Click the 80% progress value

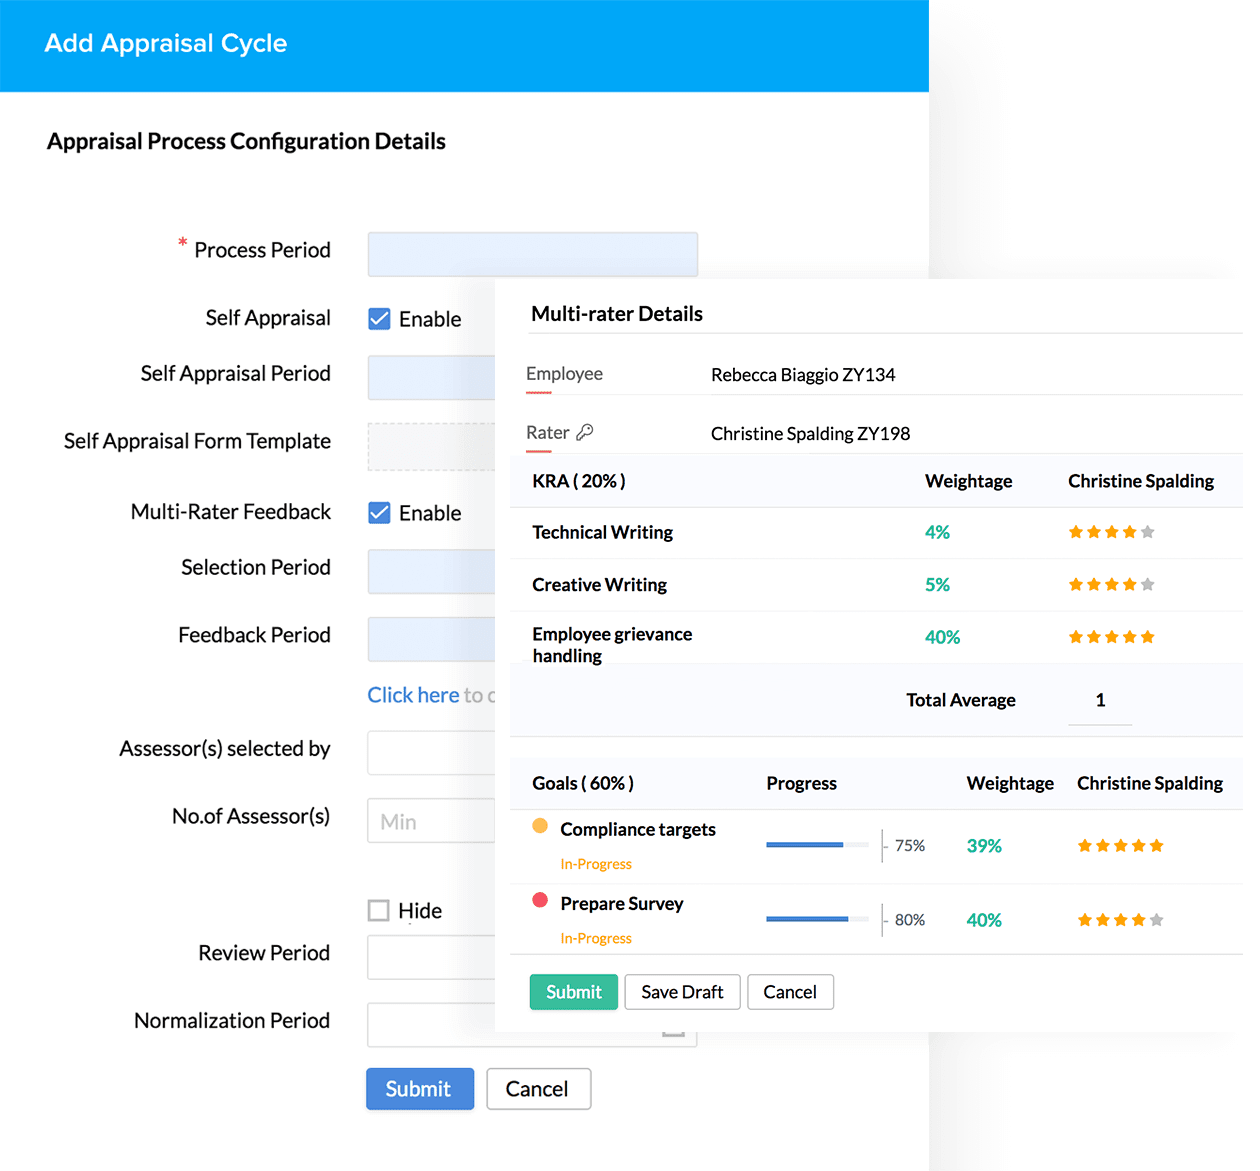[910, 920]
